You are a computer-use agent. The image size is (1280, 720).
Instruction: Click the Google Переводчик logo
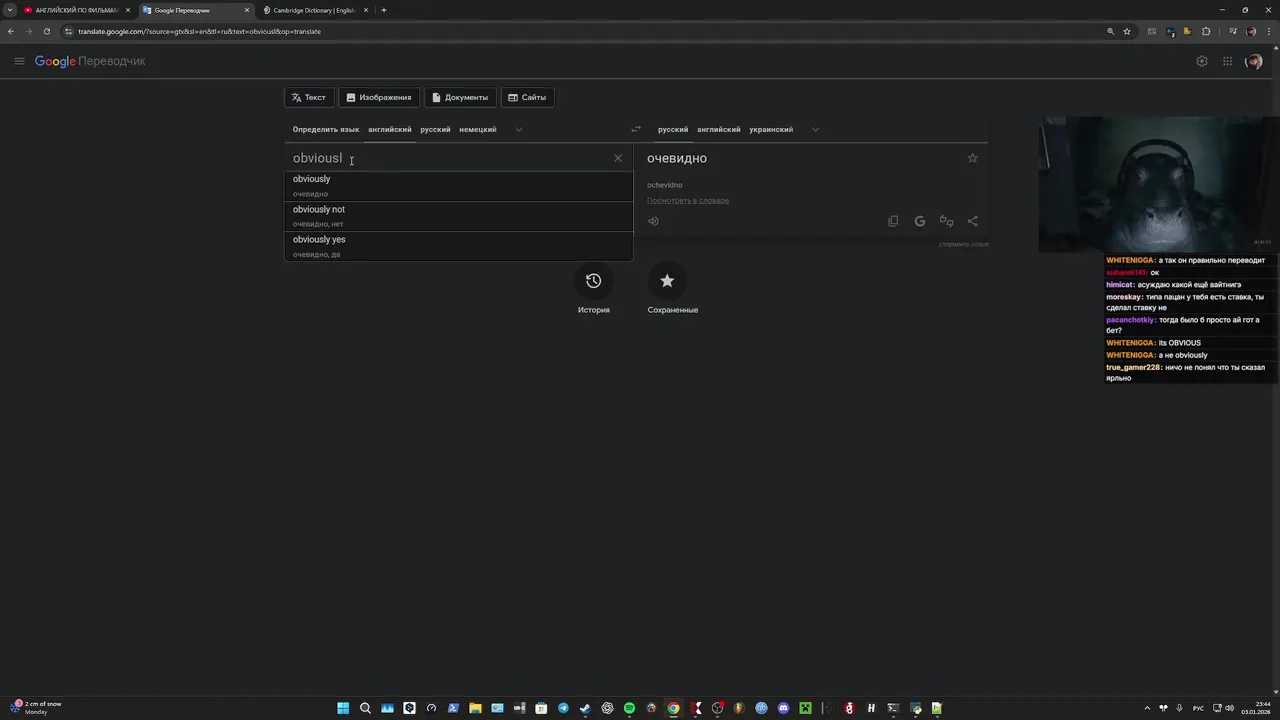[90, 61]
